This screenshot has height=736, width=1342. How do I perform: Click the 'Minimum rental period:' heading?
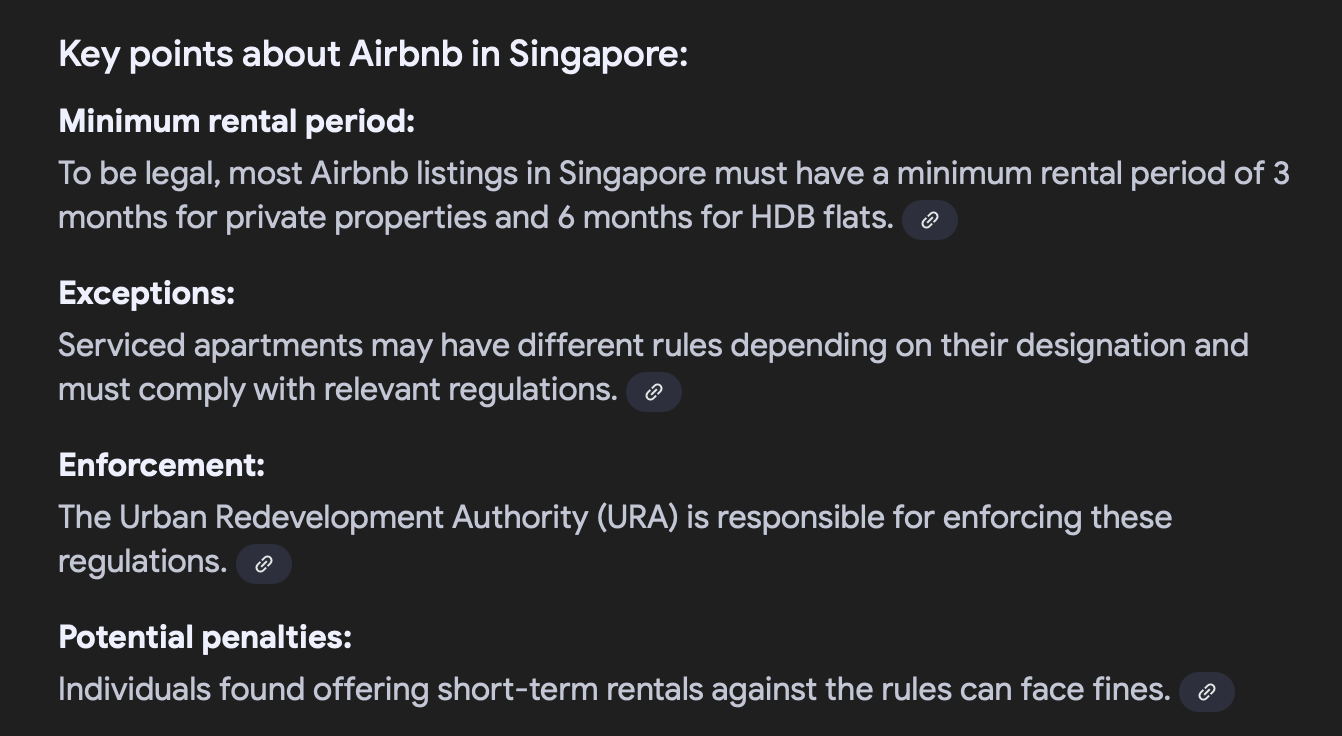tap(236, 122)
